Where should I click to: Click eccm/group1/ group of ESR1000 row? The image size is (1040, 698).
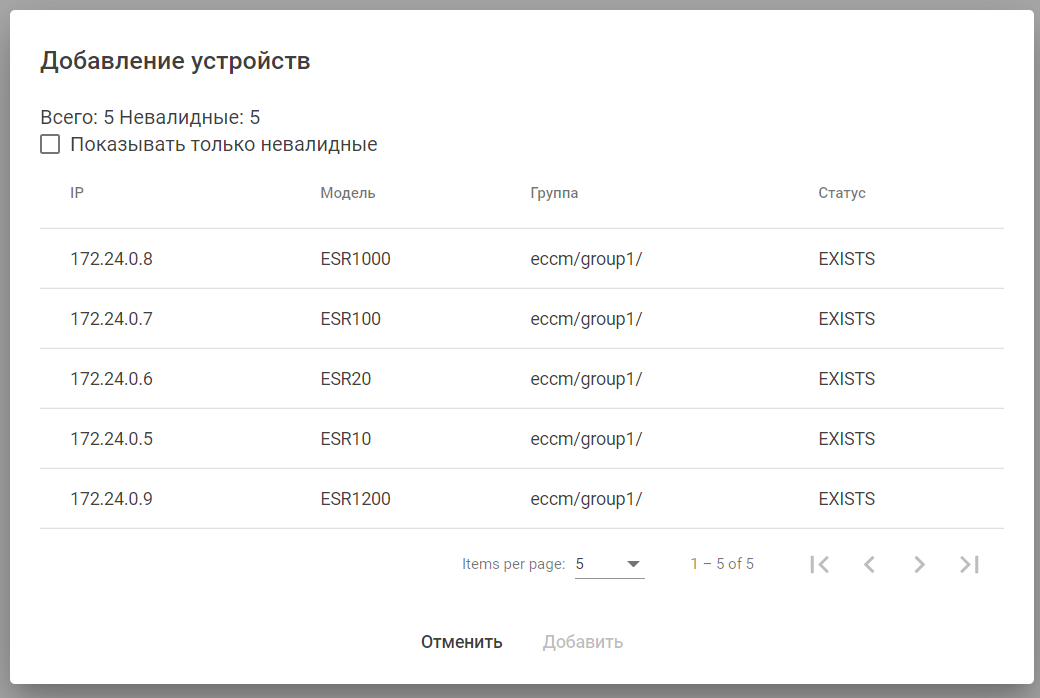tap(586, 259)
